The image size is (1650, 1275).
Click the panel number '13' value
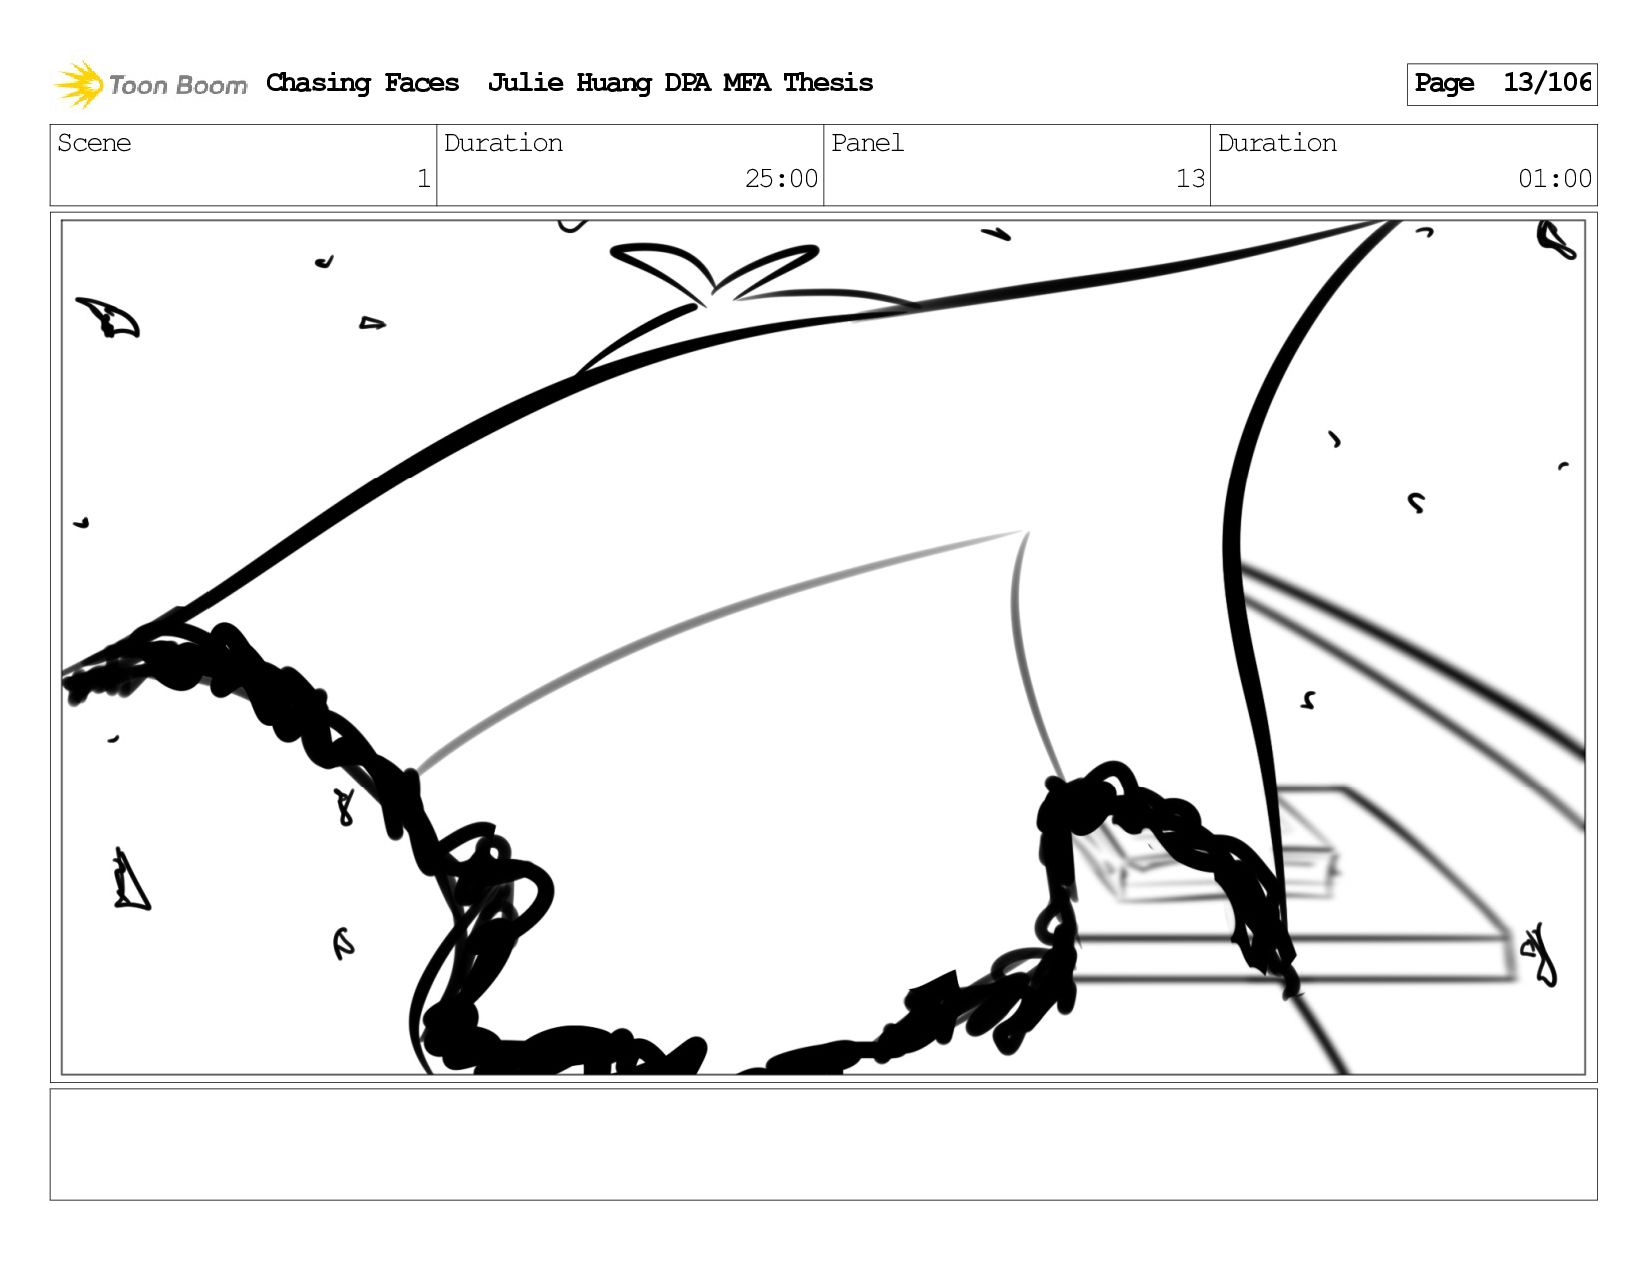(x=1190, y=179)
